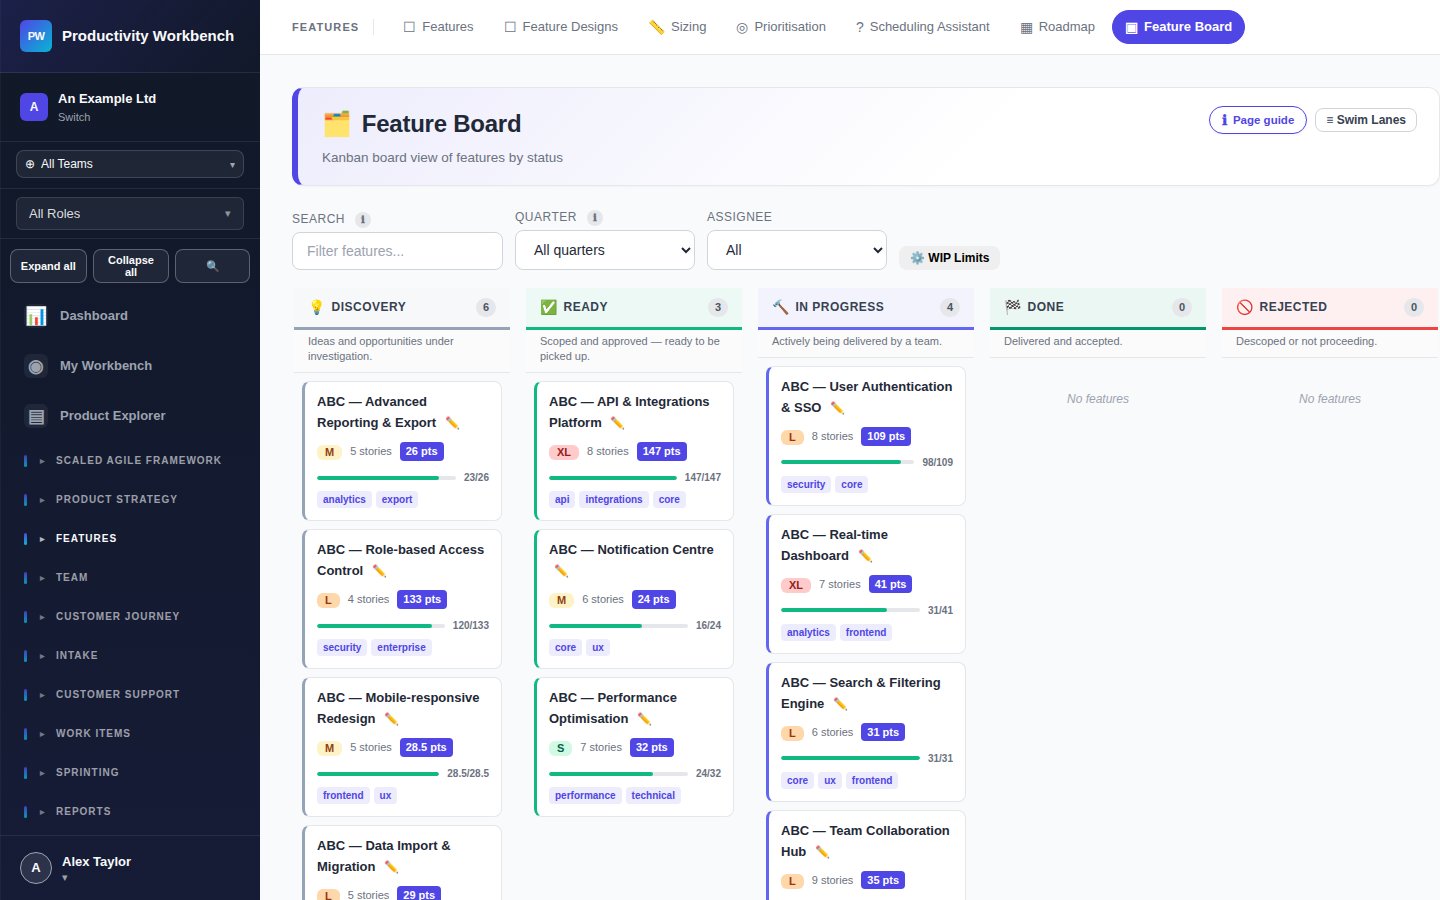Expand the Product Strategy section
Screen dimensions: 1440x900
click(130, 500)
